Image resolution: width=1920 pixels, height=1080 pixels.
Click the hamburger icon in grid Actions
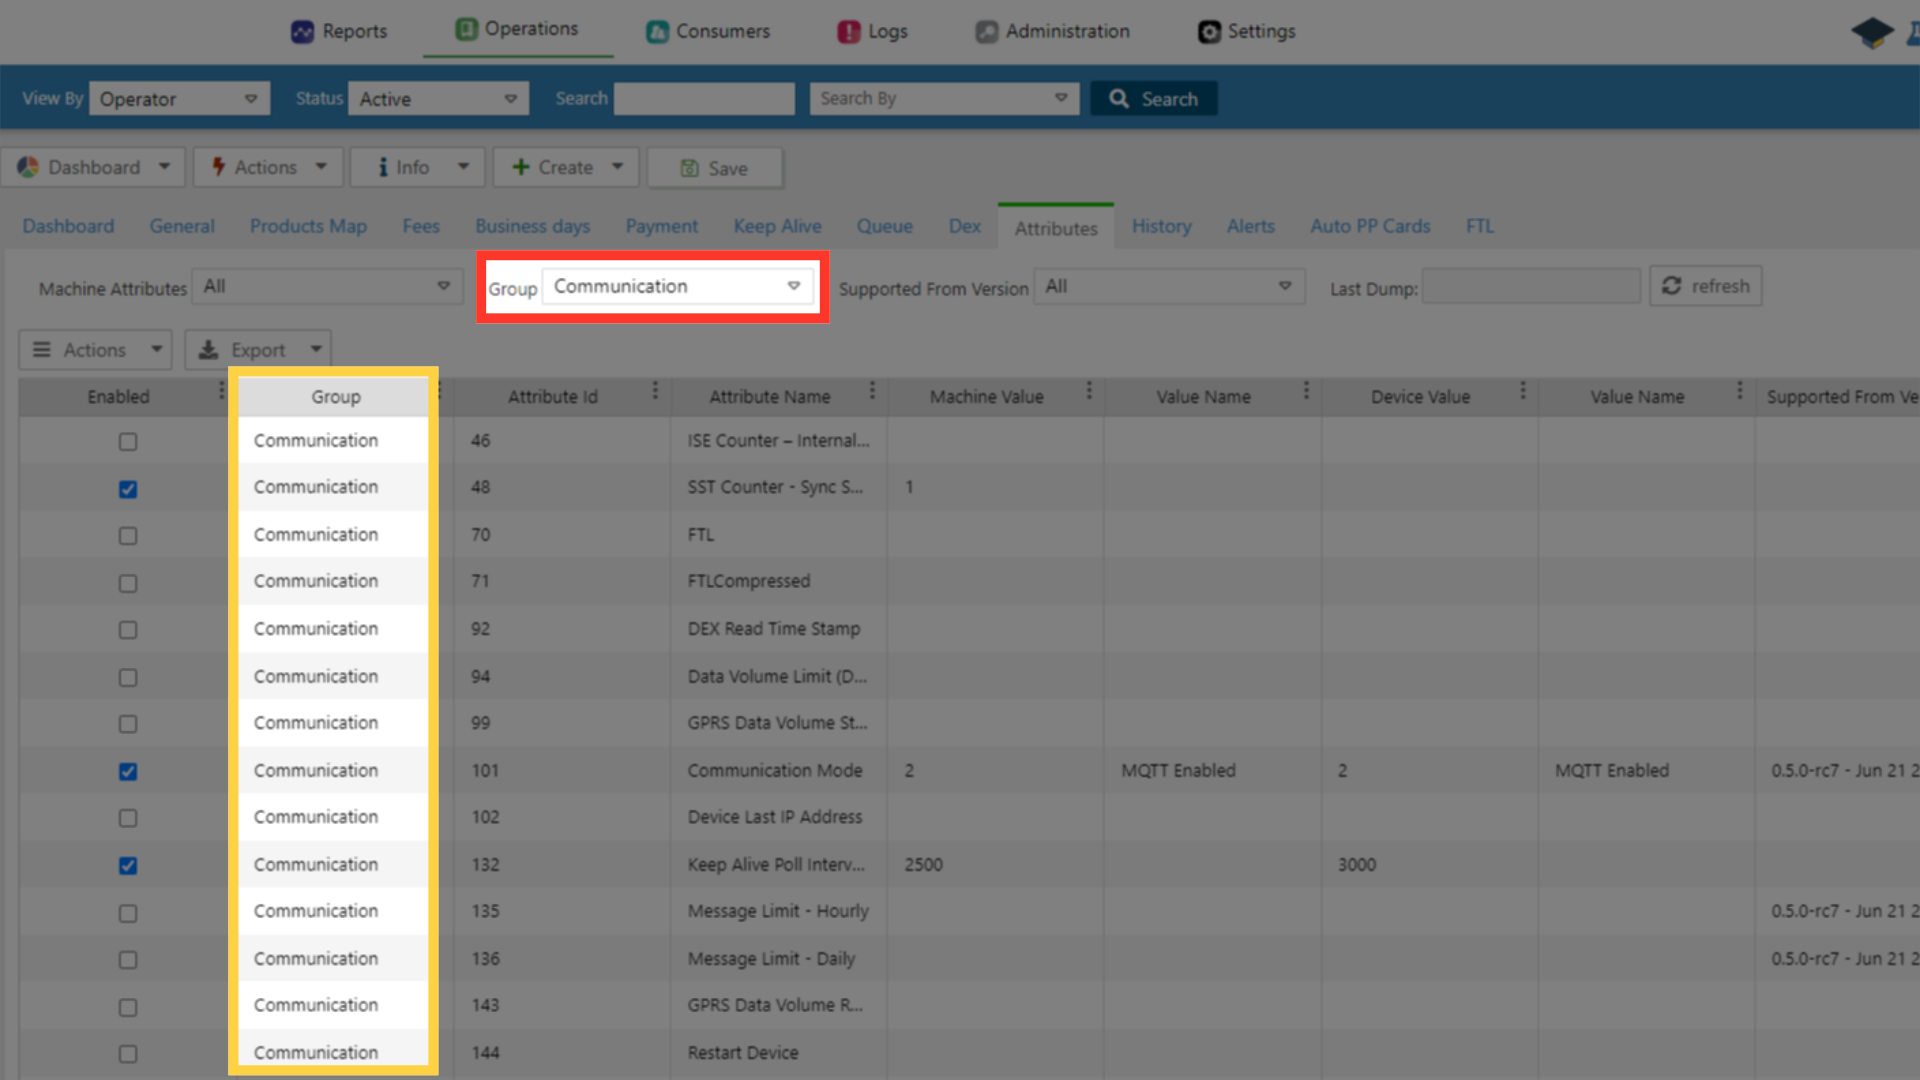pyautogui.click(x=42, y=350)
